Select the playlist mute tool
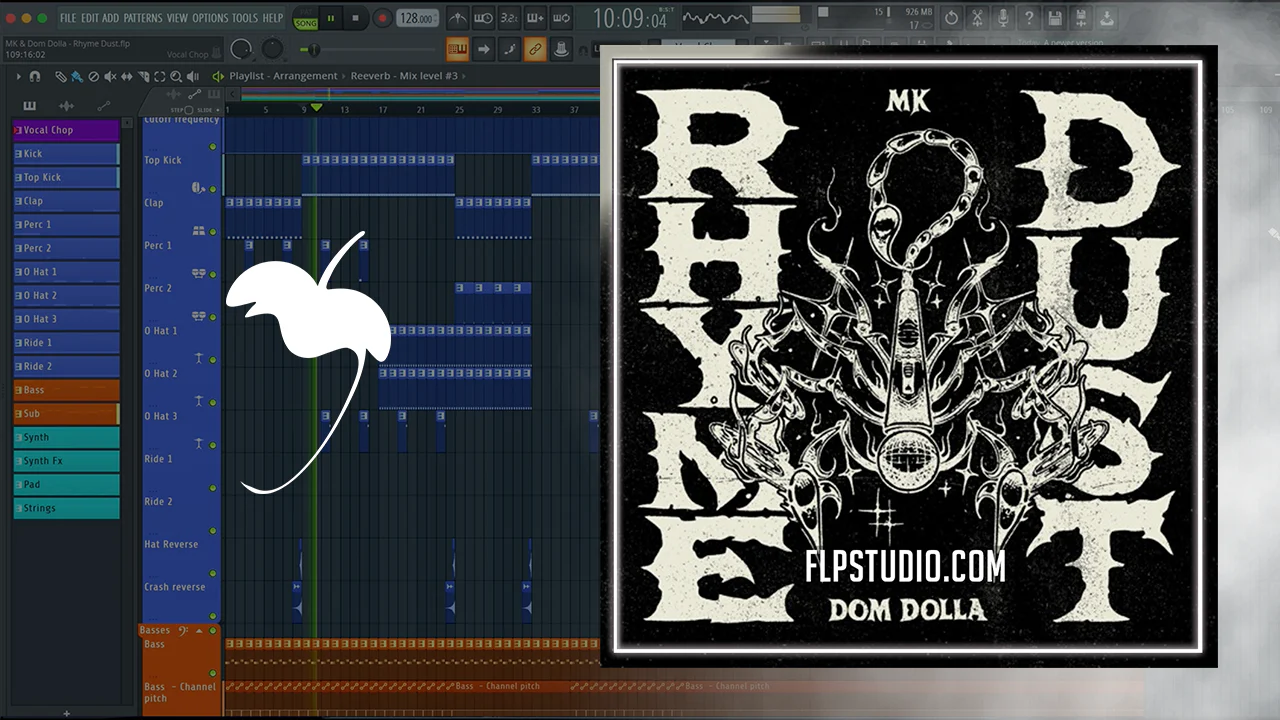 click(110, 76)
